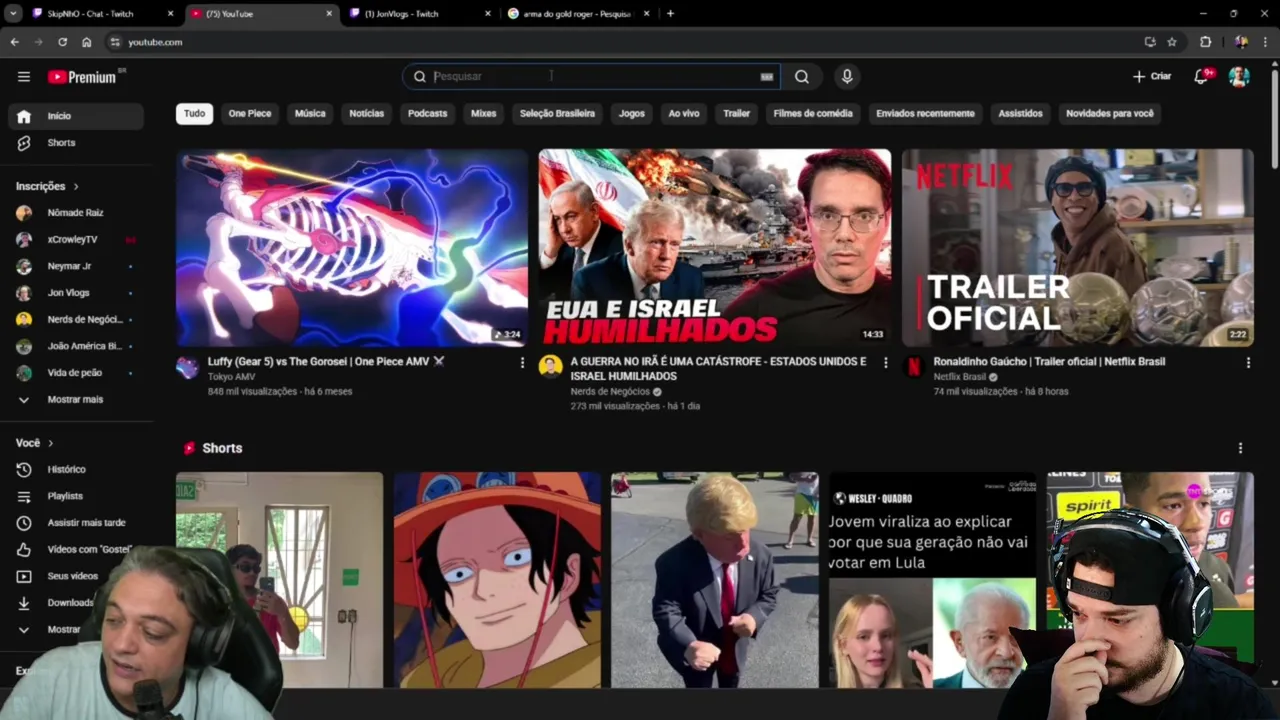Open Netflix Brasil channel avatar

click(x=913, y=367)
